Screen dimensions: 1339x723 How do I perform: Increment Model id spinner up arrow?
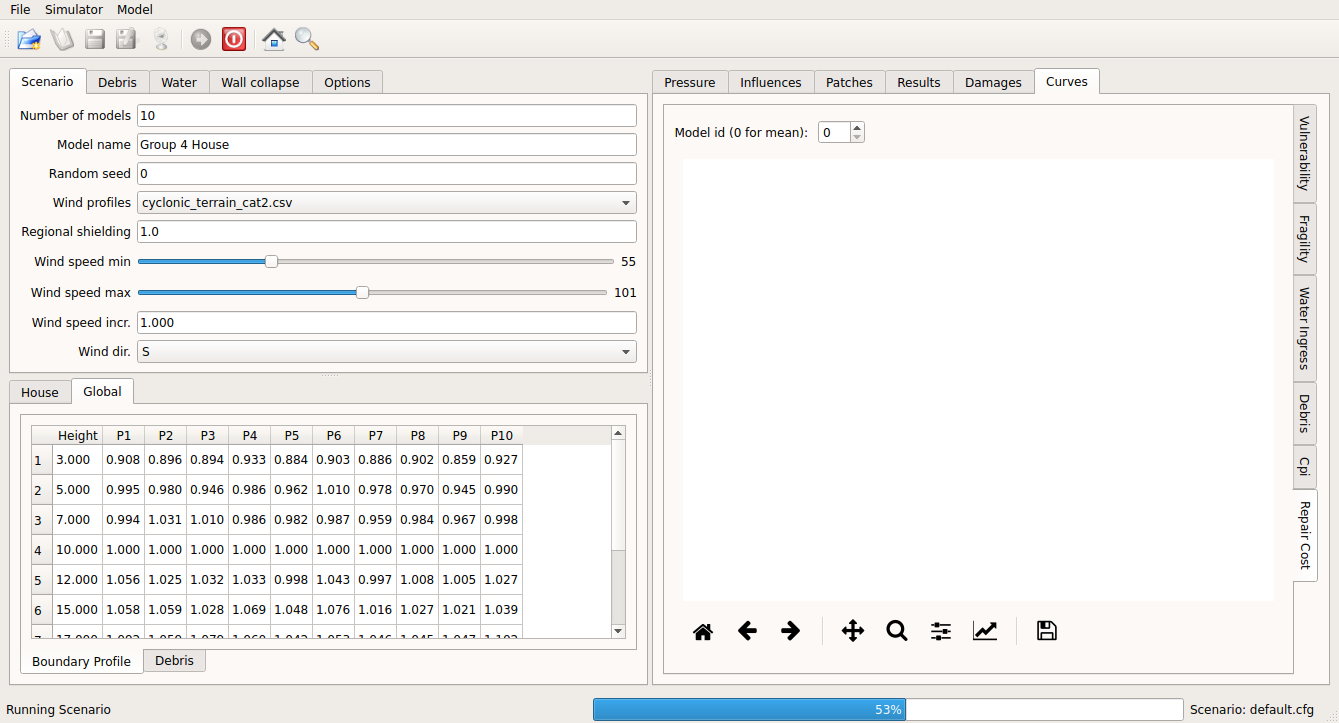tap(857, 127)
